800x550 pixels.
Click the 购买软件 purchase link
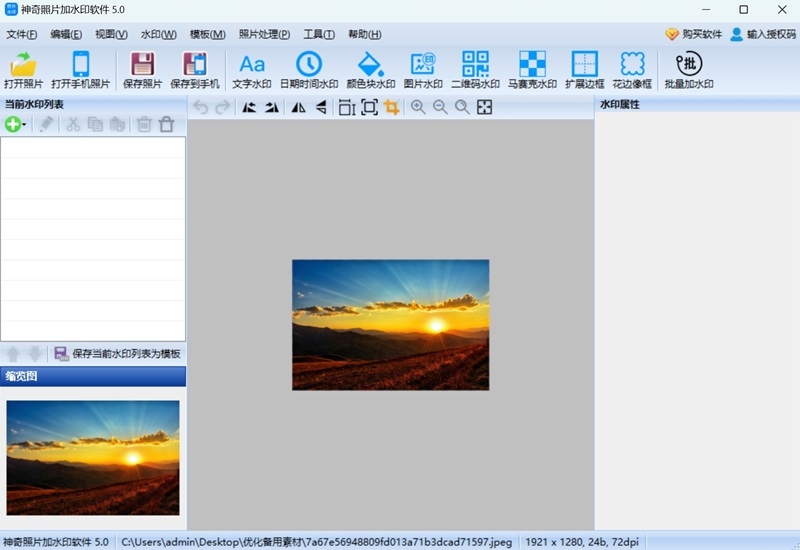[x=694, y=34]
